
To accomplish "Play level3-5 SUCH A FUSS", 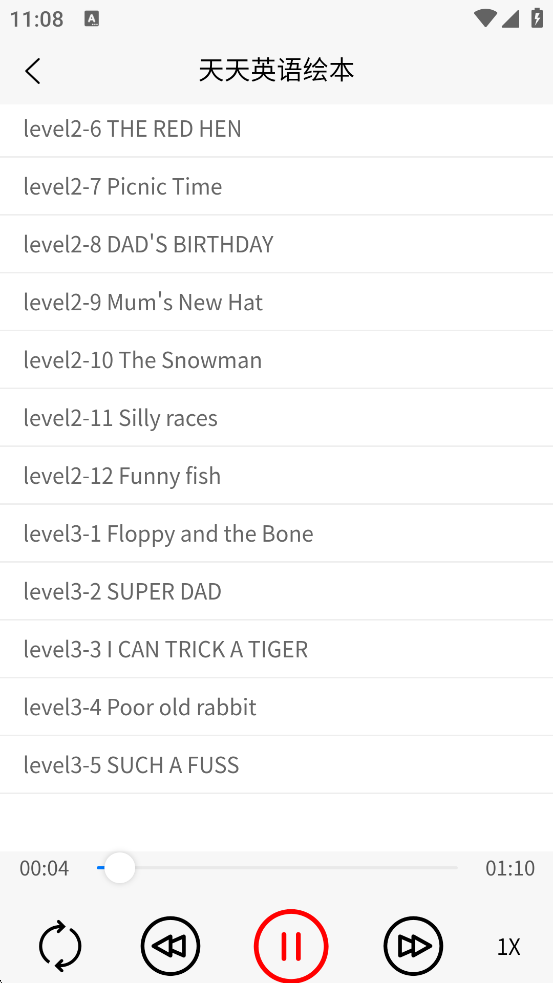I will pos(276,765).
